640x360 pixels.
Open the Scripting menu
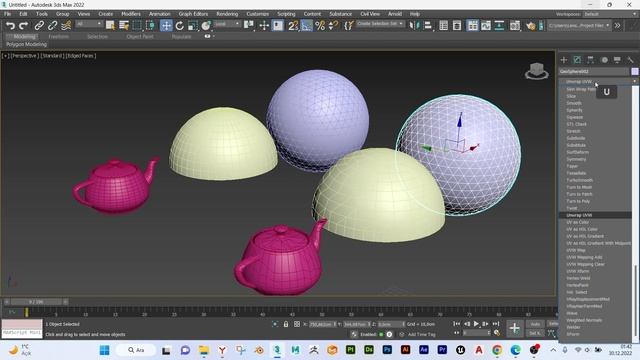(286, 14)
